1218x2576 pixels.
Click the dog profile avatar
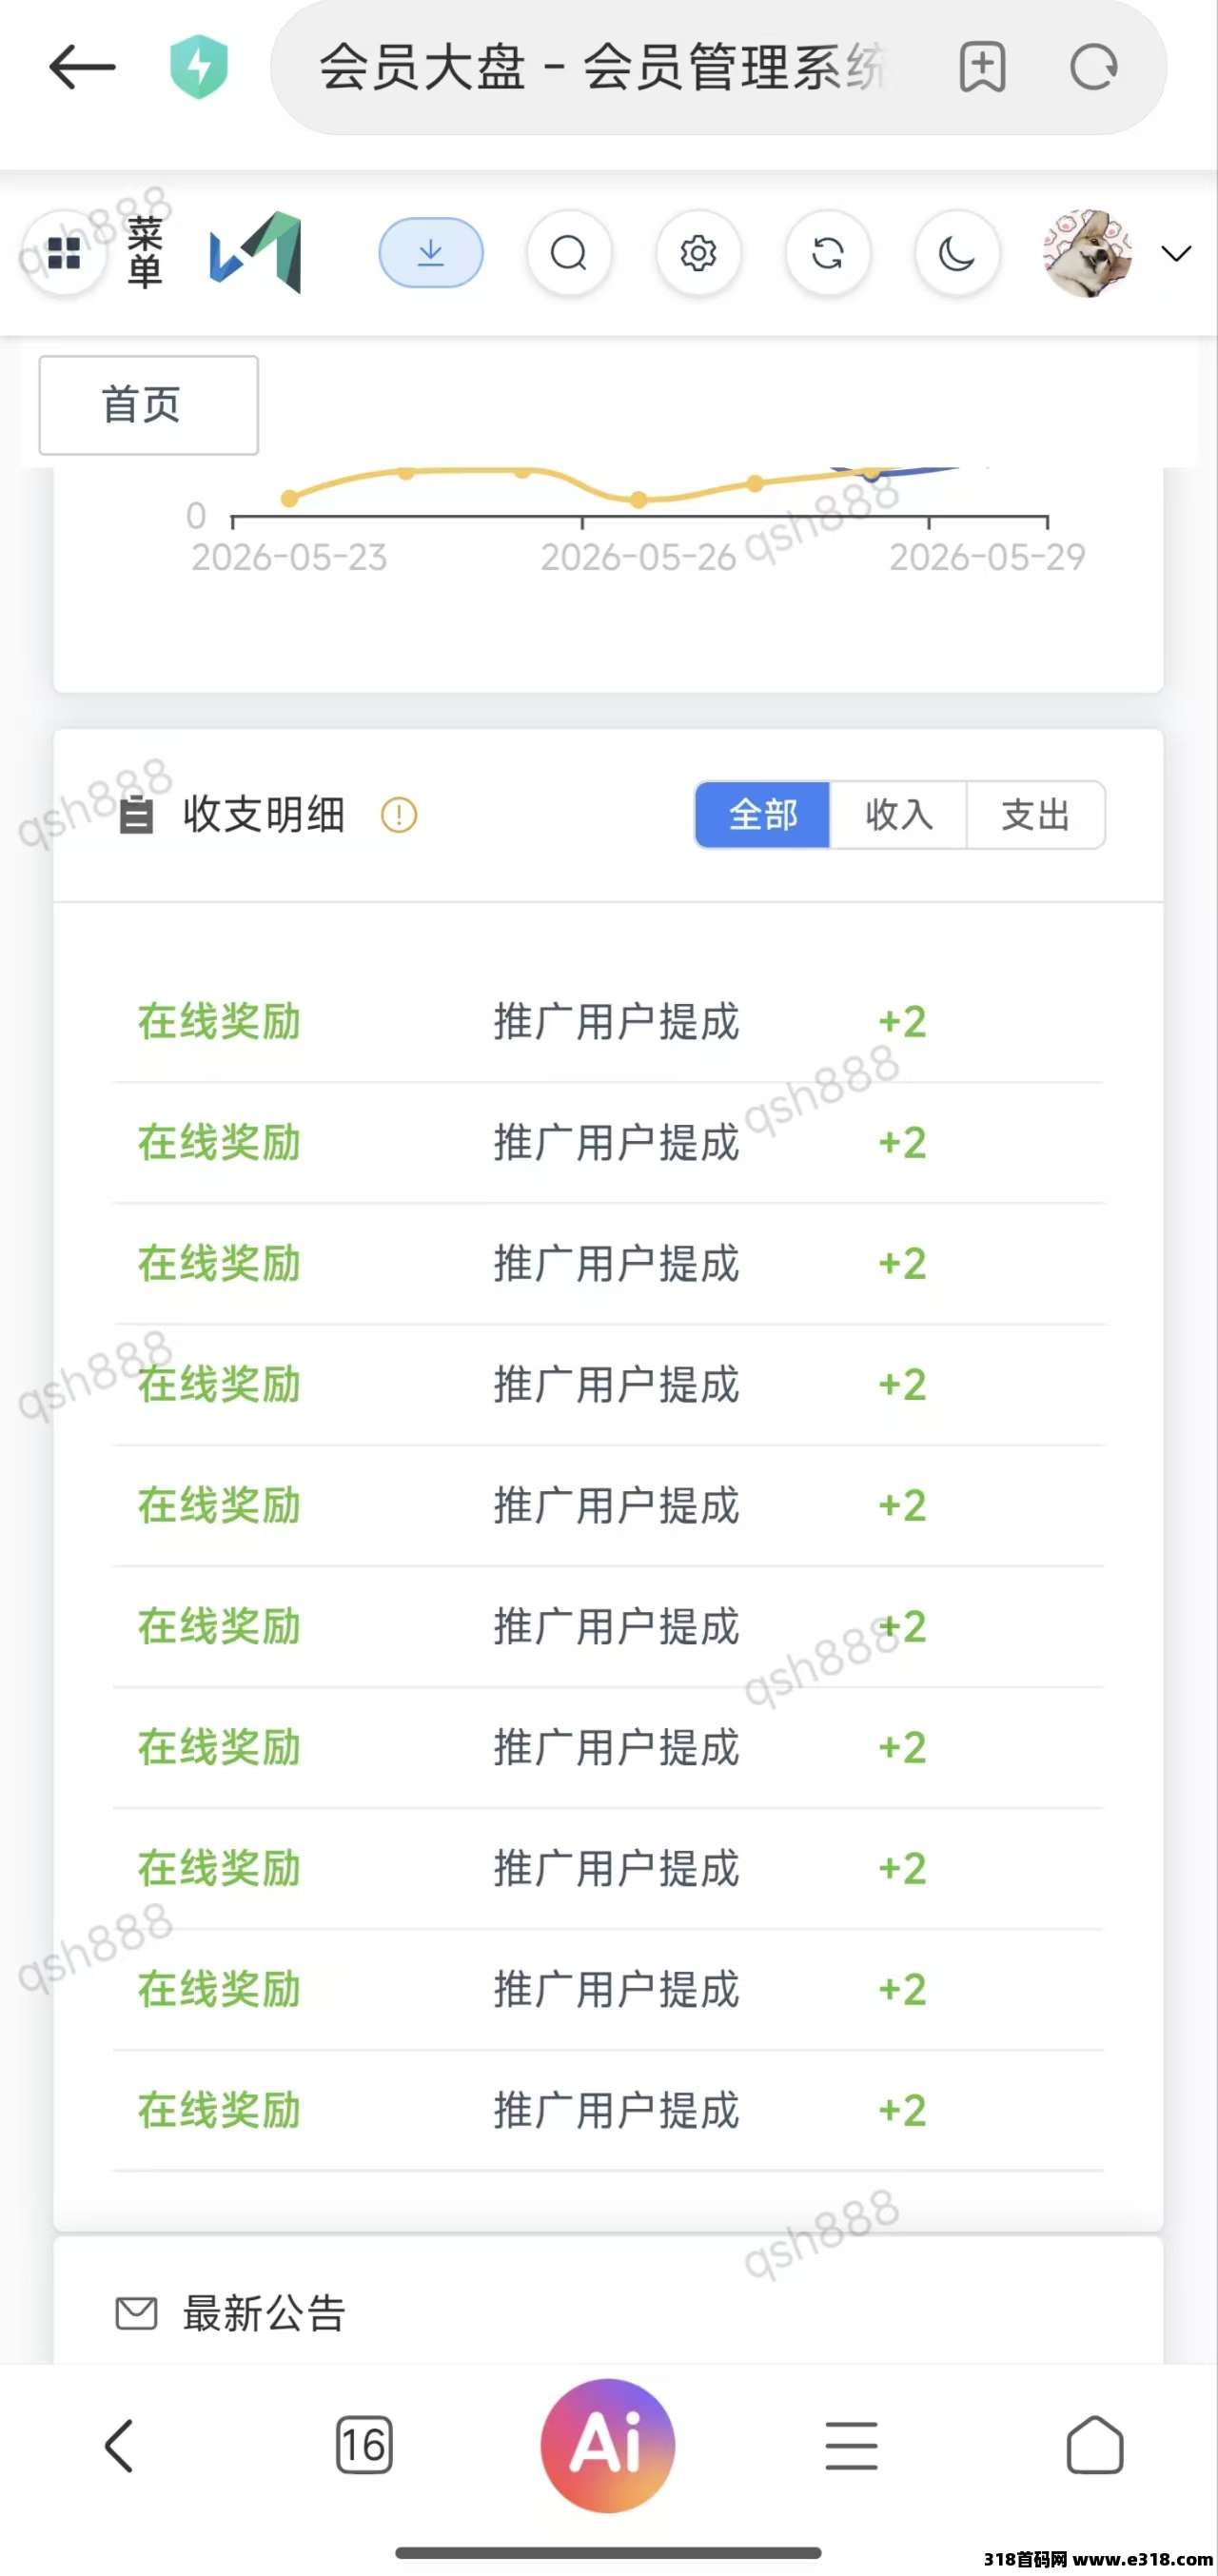pos(1087,253)
